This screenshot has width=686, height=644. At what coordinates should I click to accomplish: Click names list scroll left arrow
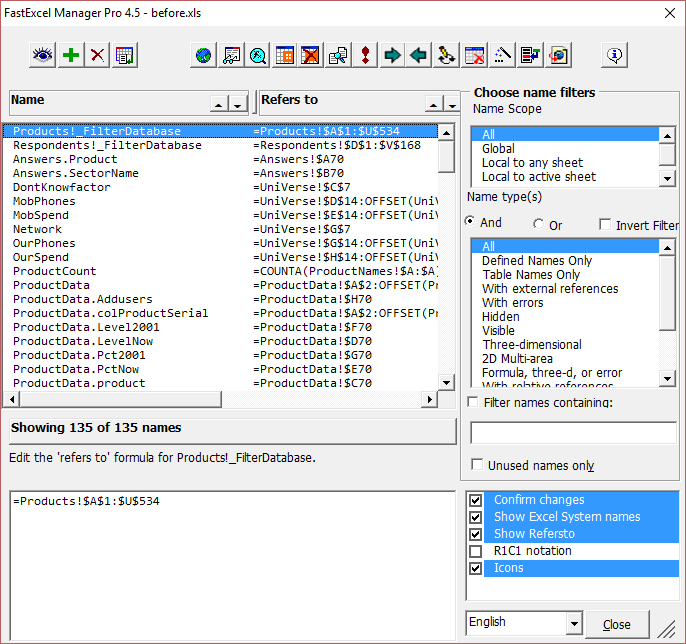(12, 399)
